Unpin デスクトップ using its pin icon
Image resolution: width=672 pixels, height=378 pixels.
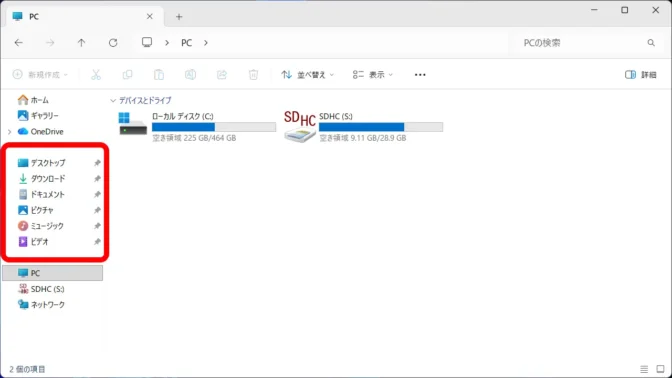click(x=97, y=163)
